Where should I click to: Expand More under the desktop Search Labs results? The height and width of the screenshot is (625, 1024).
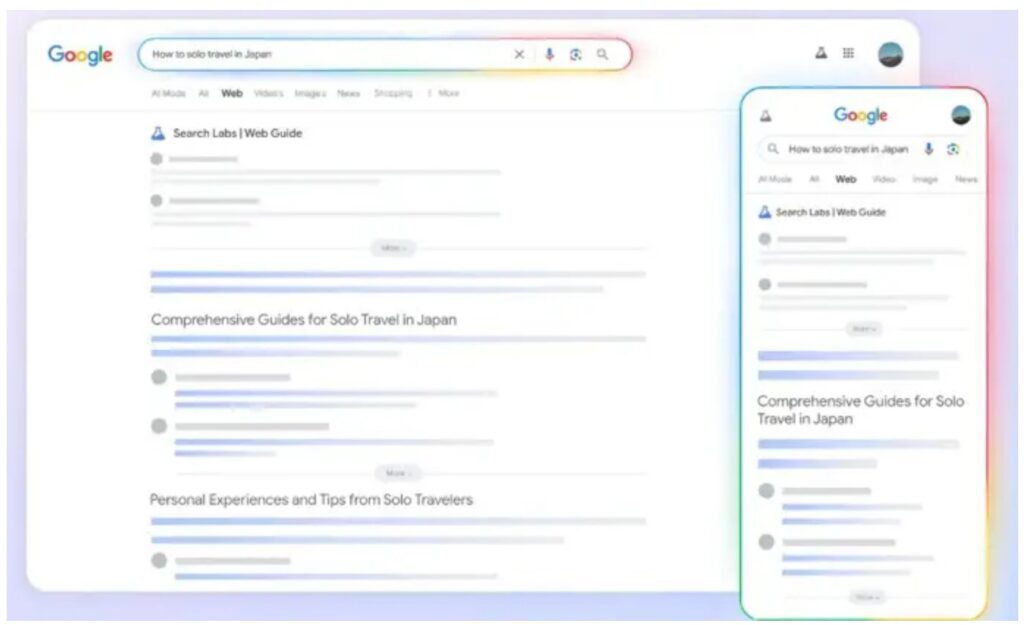tap(393, 248)
